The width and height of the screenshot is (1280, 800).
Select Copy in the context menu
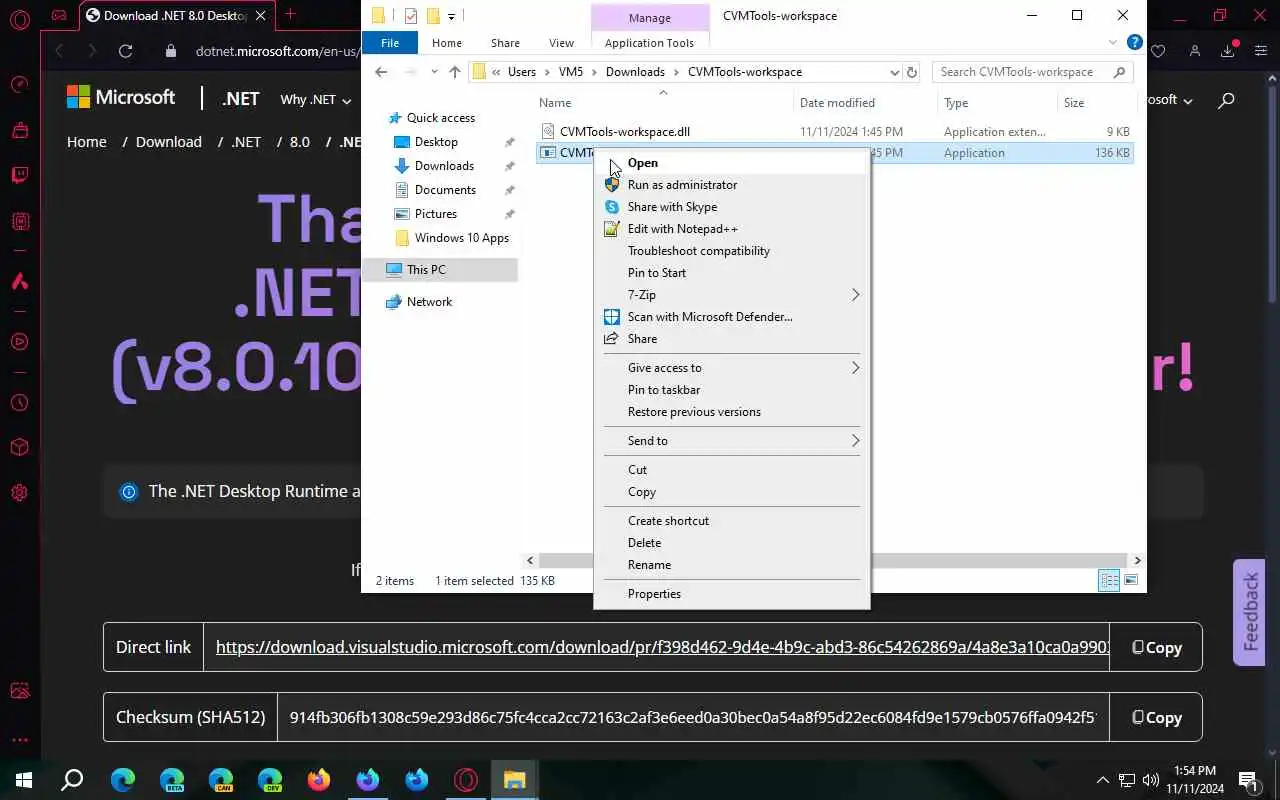732,492
